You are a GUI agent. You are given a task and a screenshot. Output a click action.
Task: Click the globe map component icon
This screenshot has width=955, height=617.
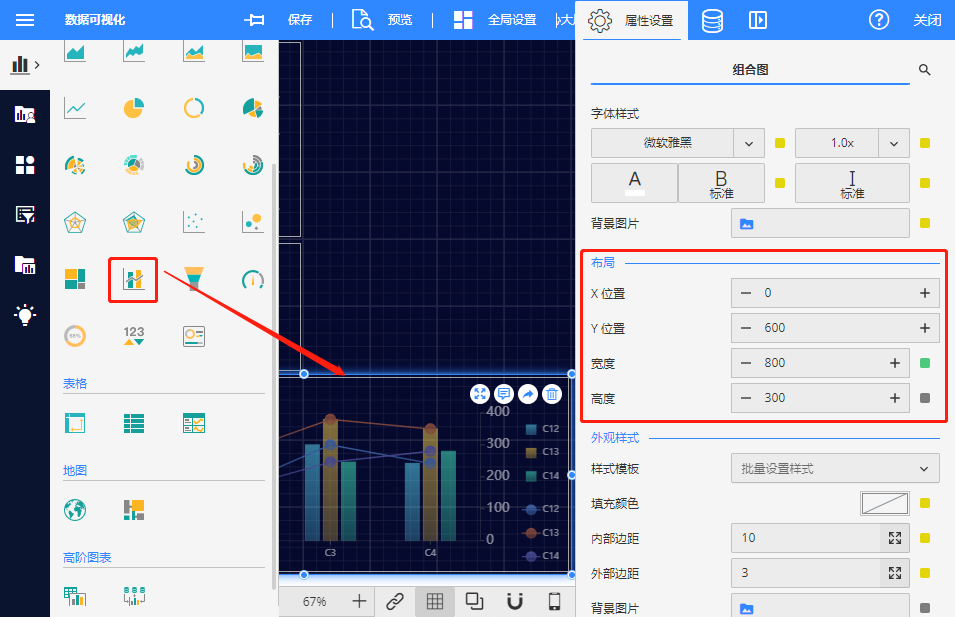(x=75, y=509)
